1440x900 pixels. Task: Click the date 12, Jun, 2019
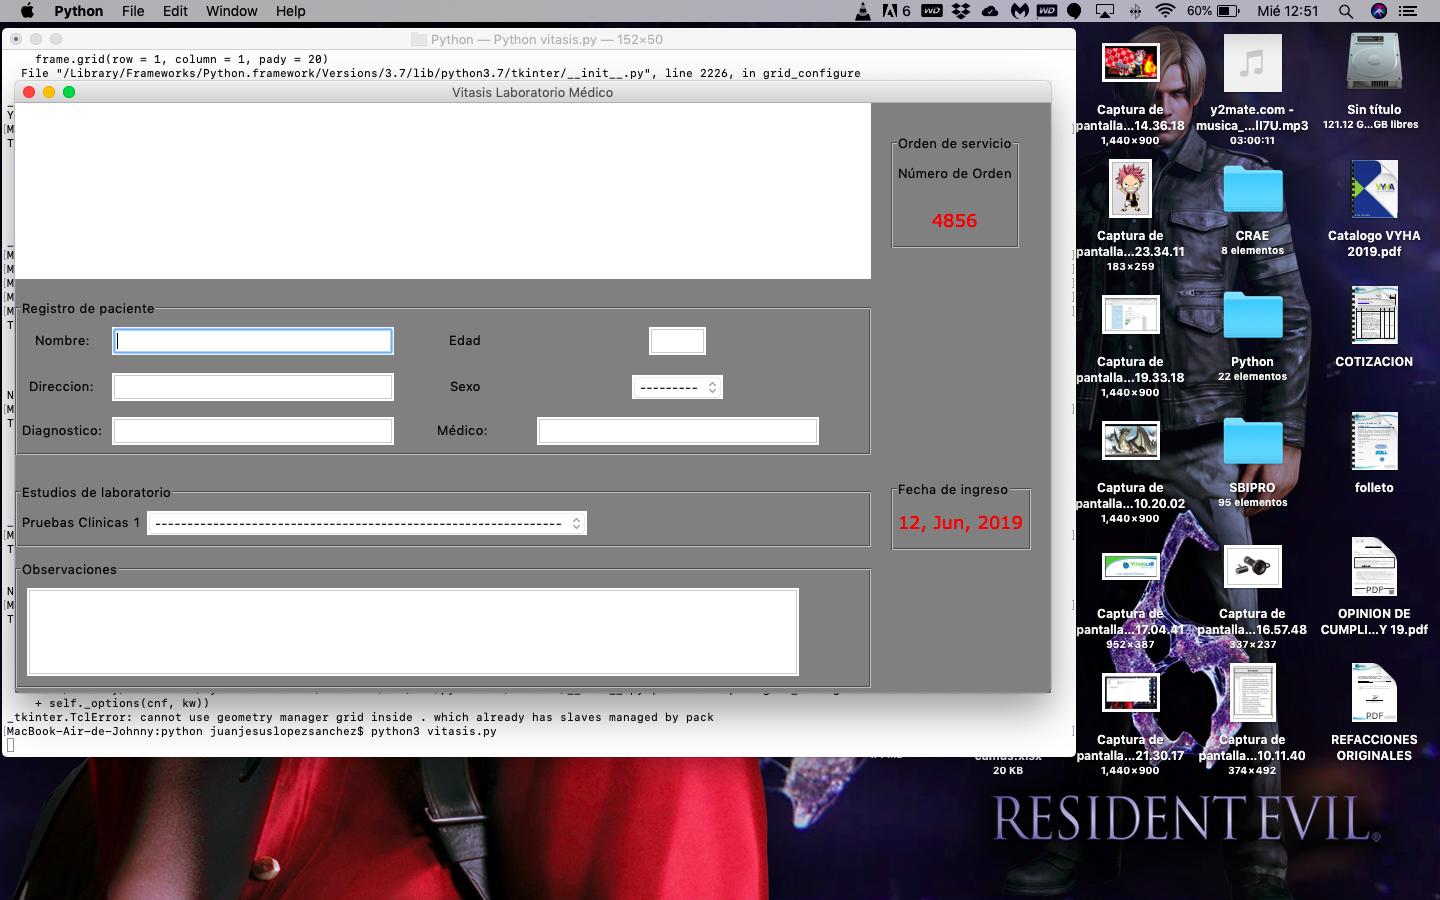tap(960, 522)
